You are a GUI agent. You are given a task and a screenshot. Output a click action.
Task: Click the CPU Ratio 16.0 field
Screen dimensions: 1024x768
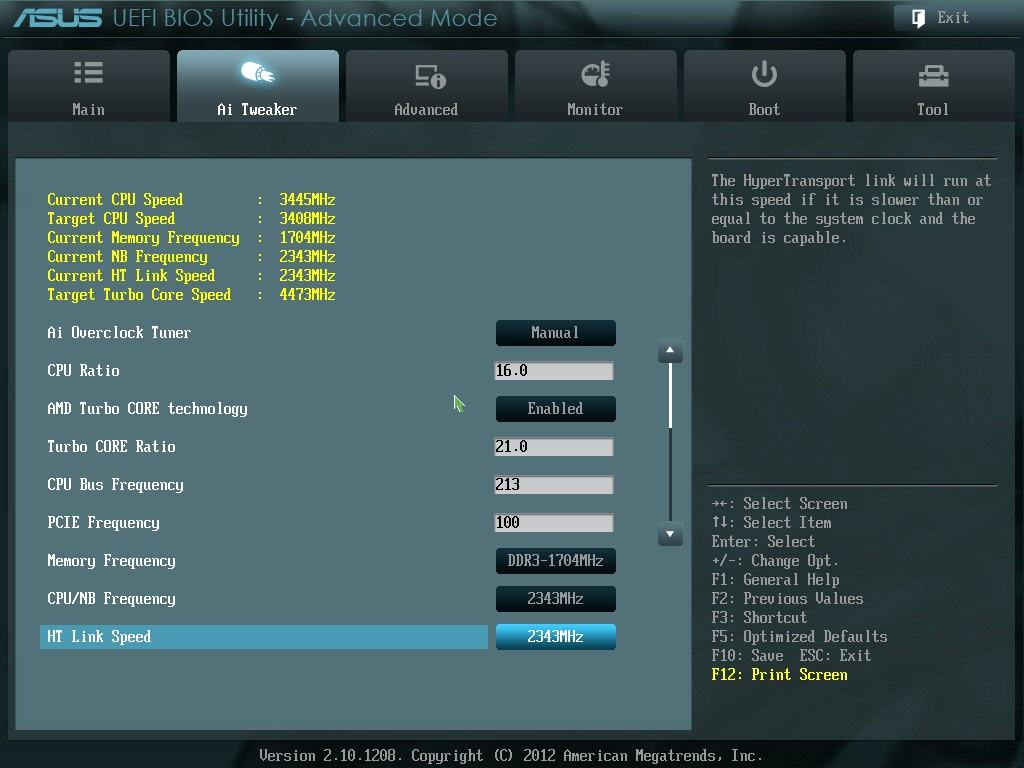554,371
